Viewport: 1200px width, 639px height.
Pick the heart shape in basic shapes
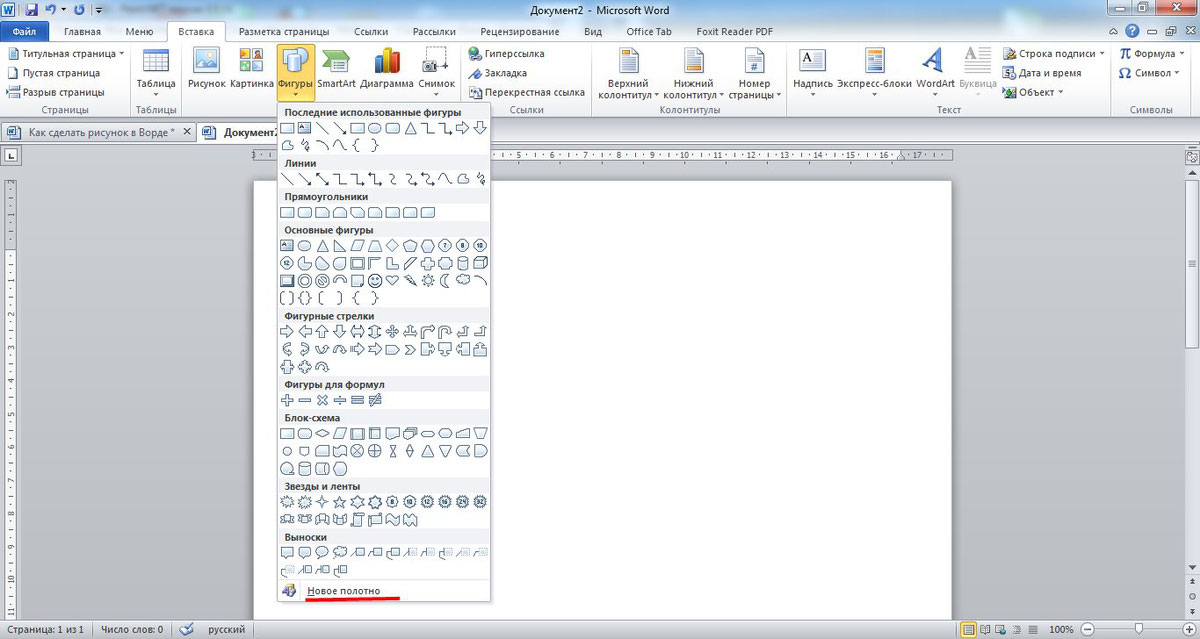(x=393, y=281)
